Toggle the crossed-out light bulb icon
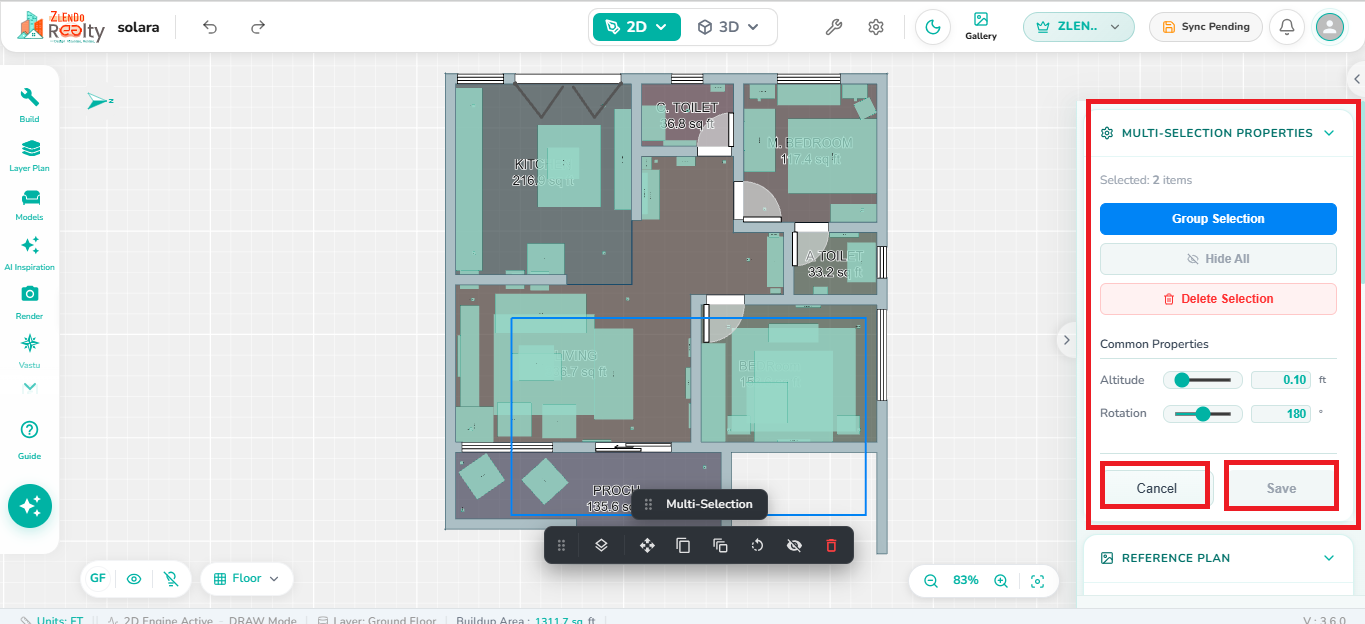Screen dimensions: 1365x624 [171, 578]
